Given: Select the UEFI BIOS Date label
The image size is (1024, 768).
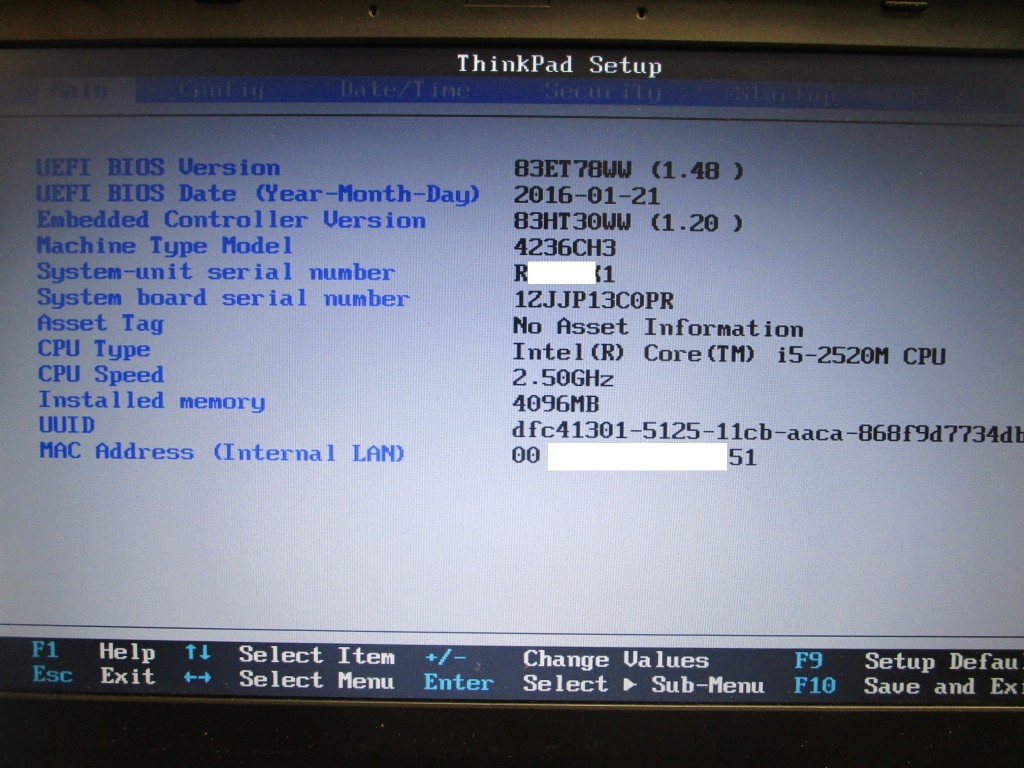Looking at the screenshot, I should pyautogui.click(x=259, y=193).
